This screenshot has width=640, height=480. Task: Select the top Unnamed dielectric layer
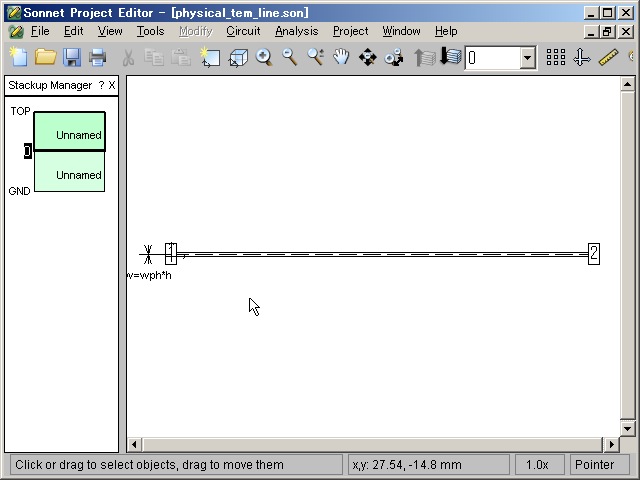[69, 131]
